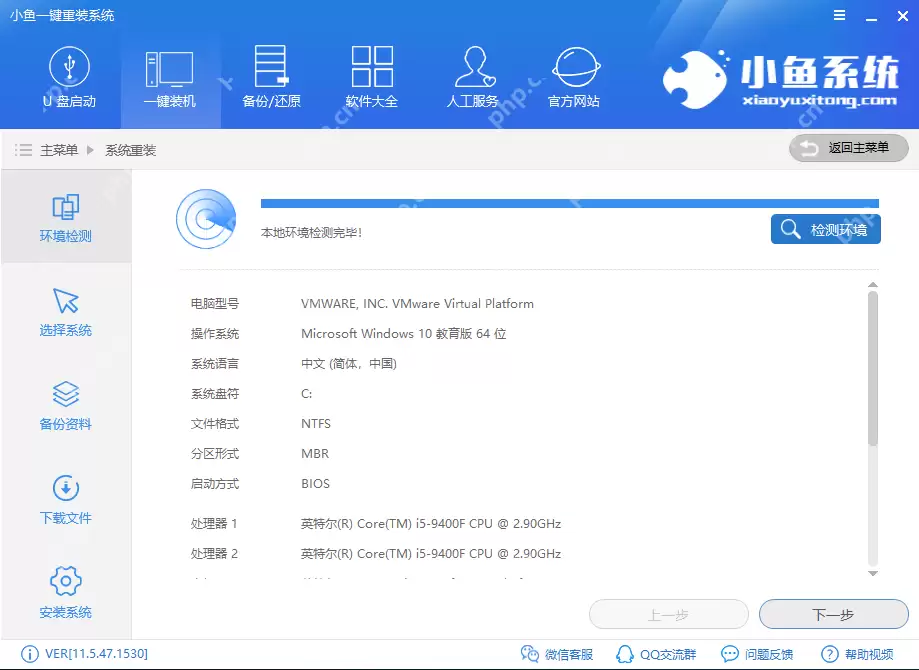
Task: Open the 一键装机 (one-click install) feature
Action: [x=170, y=78]
